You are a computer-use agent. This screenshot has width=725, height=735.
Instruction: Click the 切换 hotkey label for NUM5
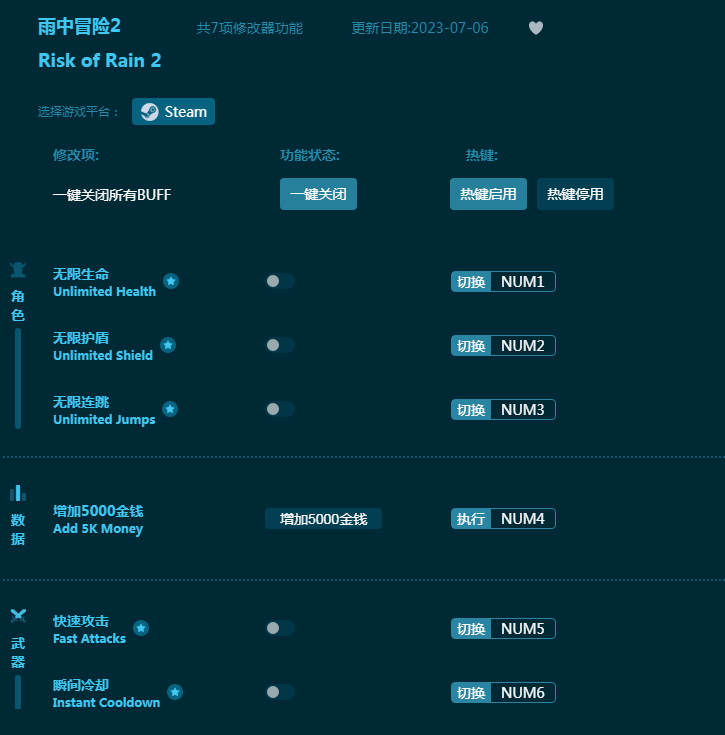tap(471, 629)
